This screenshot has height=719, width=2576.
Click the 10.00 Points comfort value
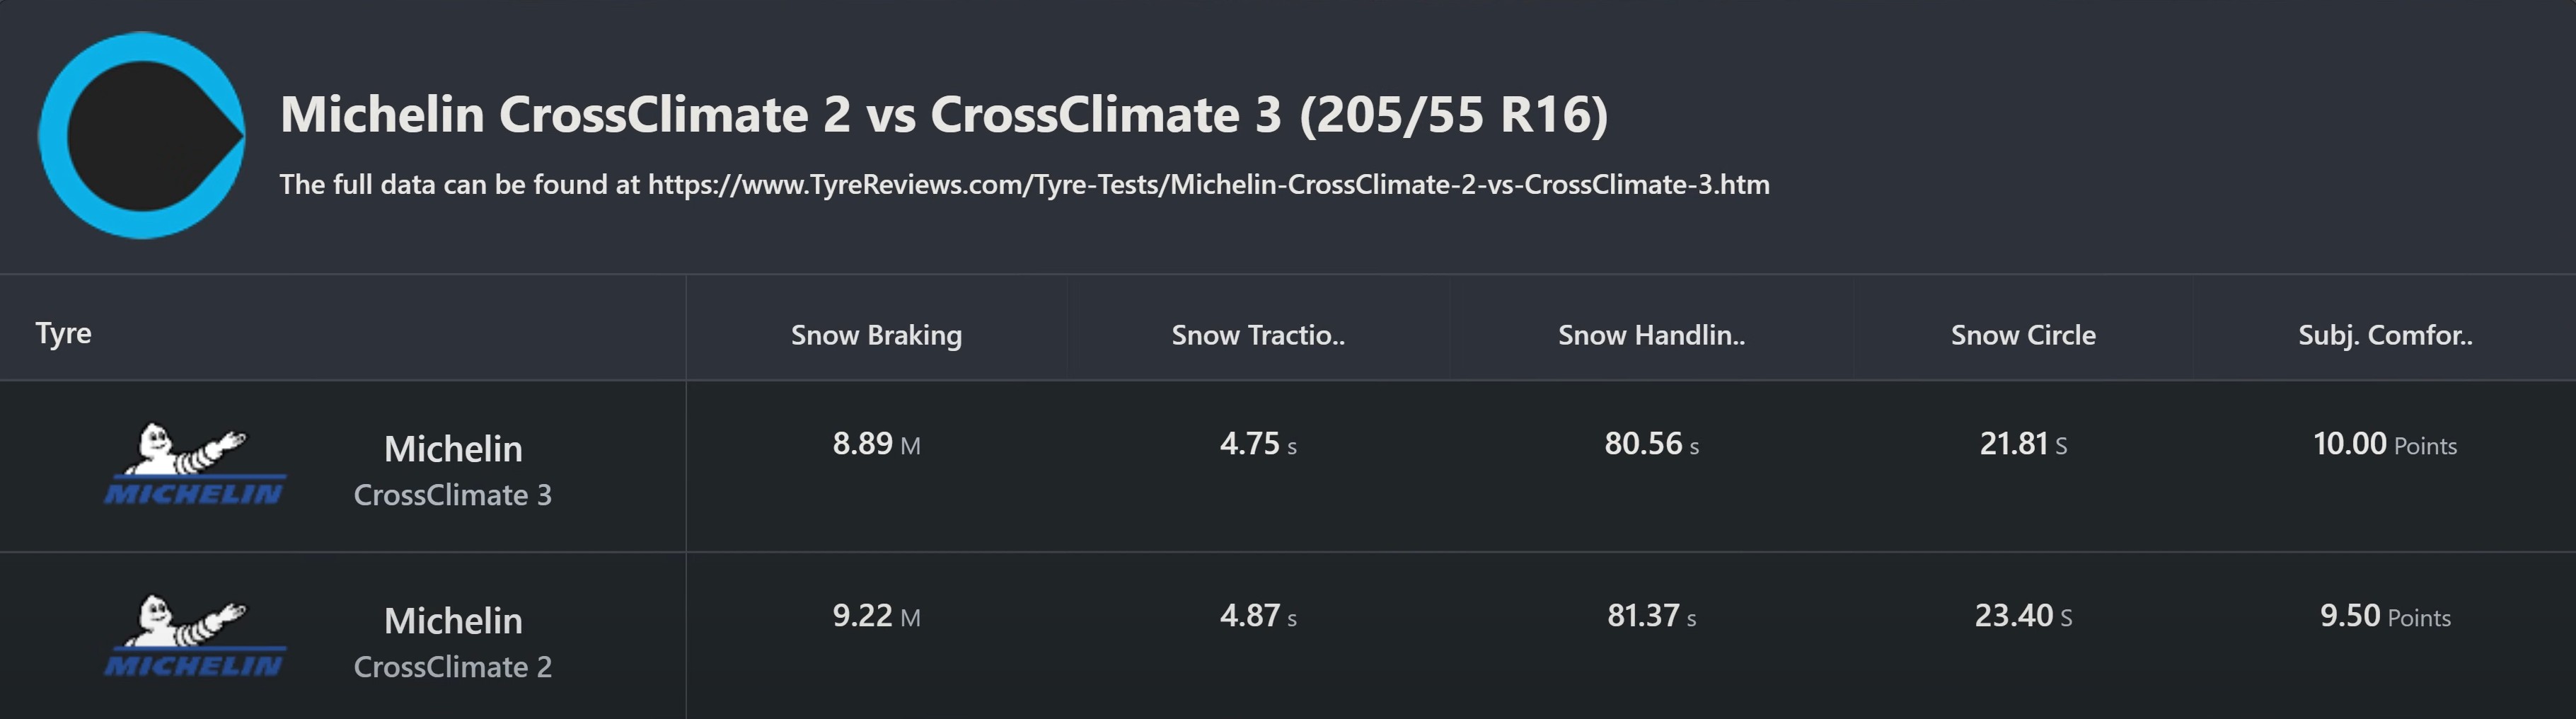tap(2385, 443)
